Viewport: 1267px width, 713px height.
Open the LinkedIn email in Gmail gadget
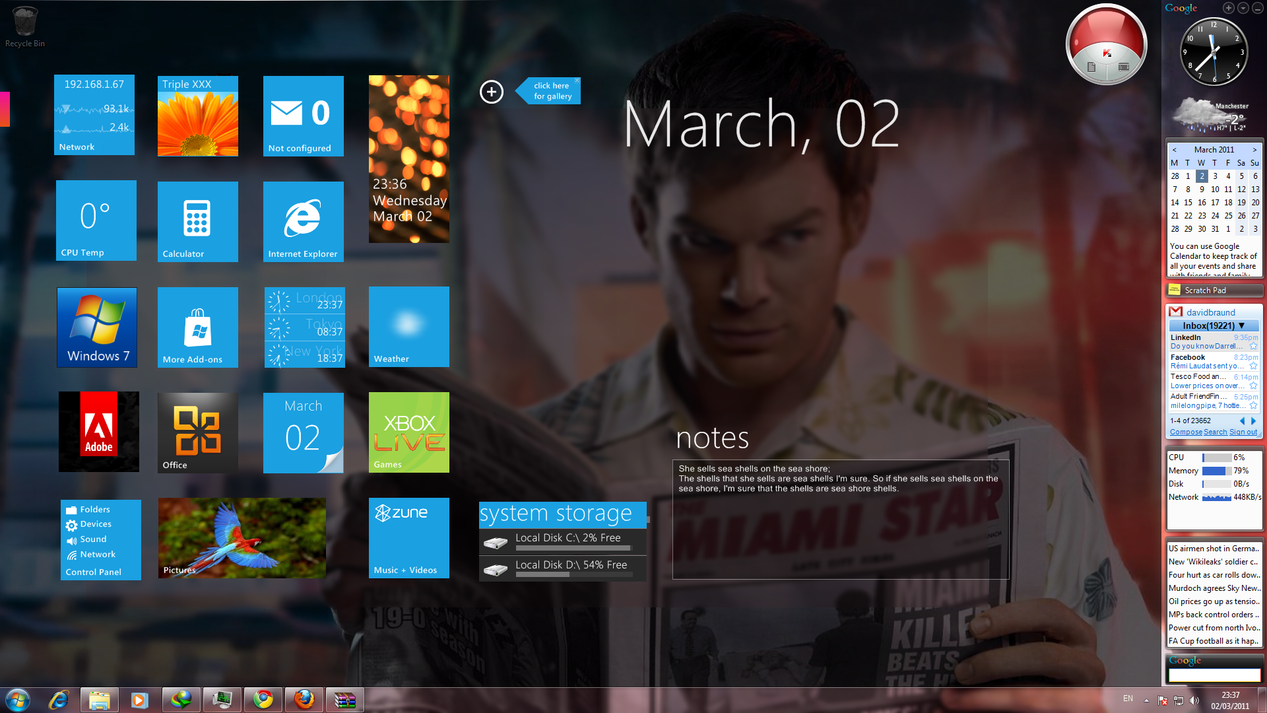point(1214,342)
